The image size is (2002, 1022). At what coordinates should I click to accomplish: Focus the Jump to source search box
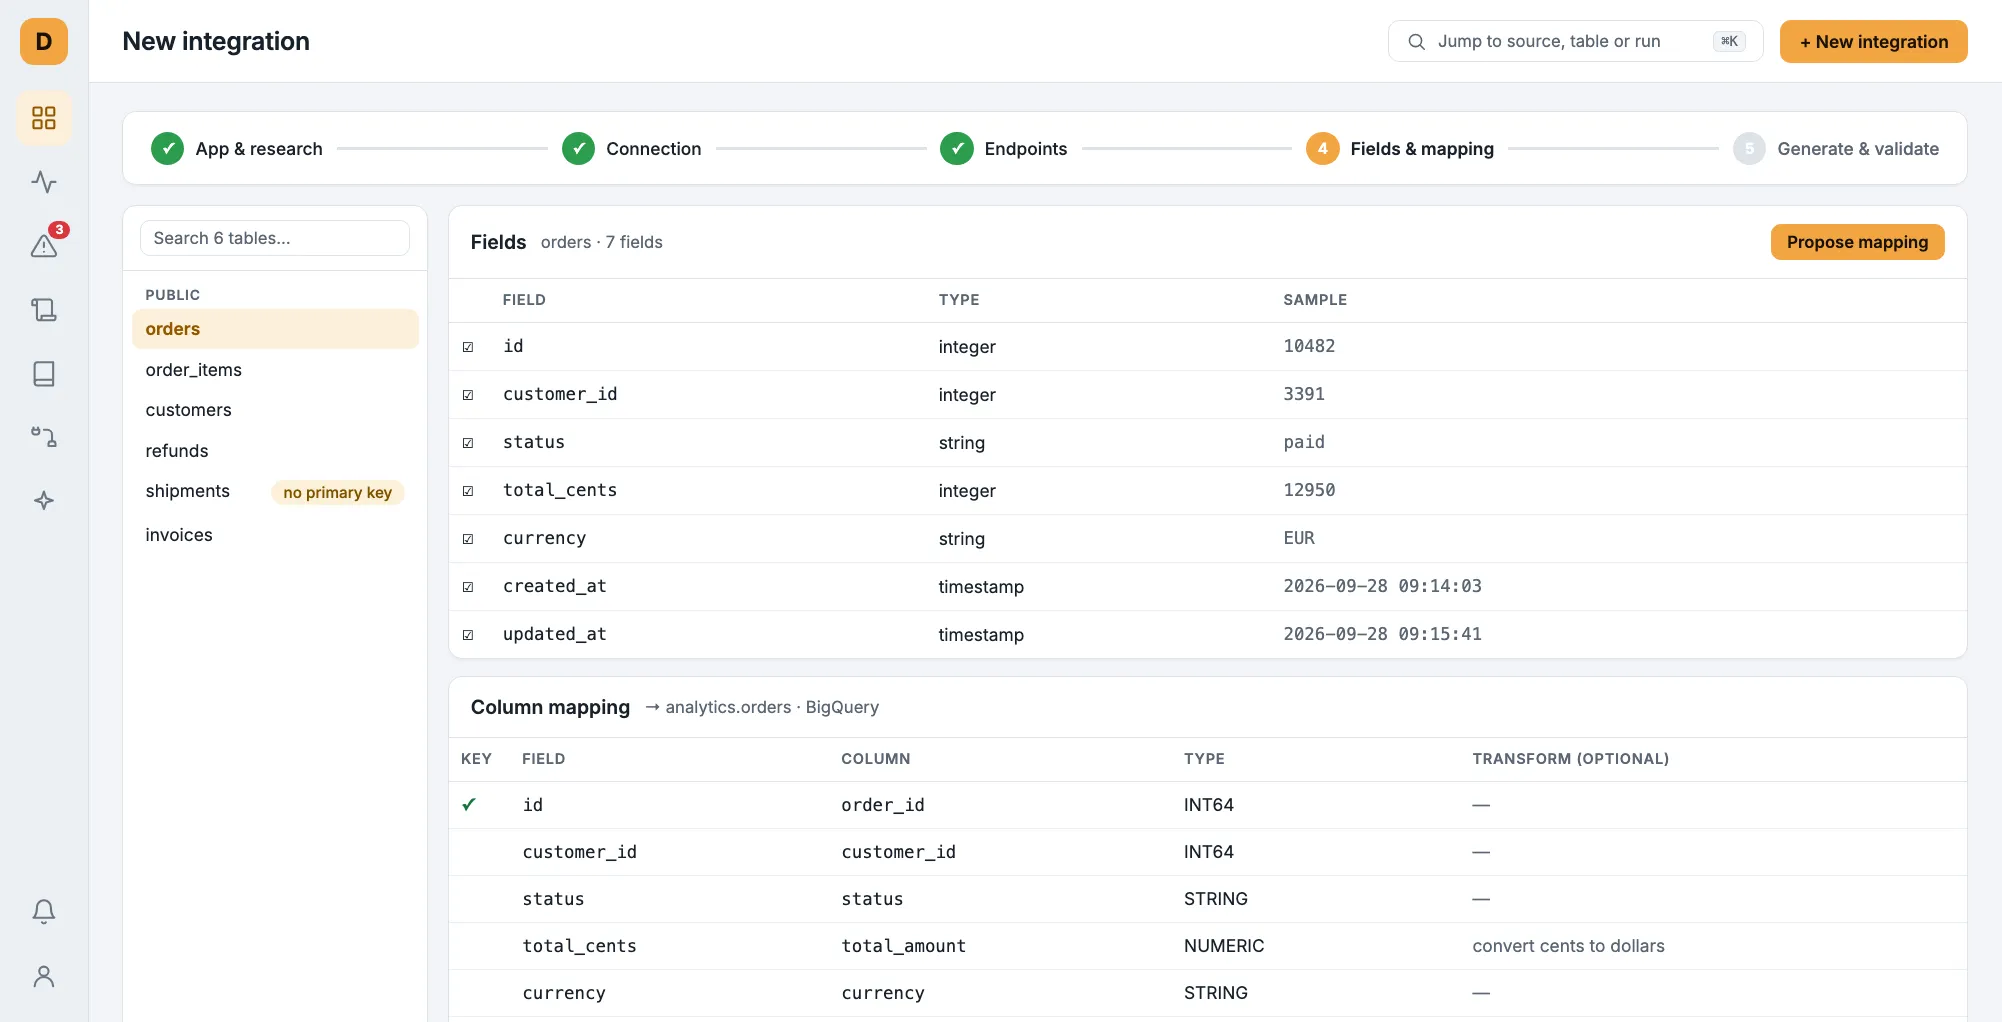(1575, 42)
